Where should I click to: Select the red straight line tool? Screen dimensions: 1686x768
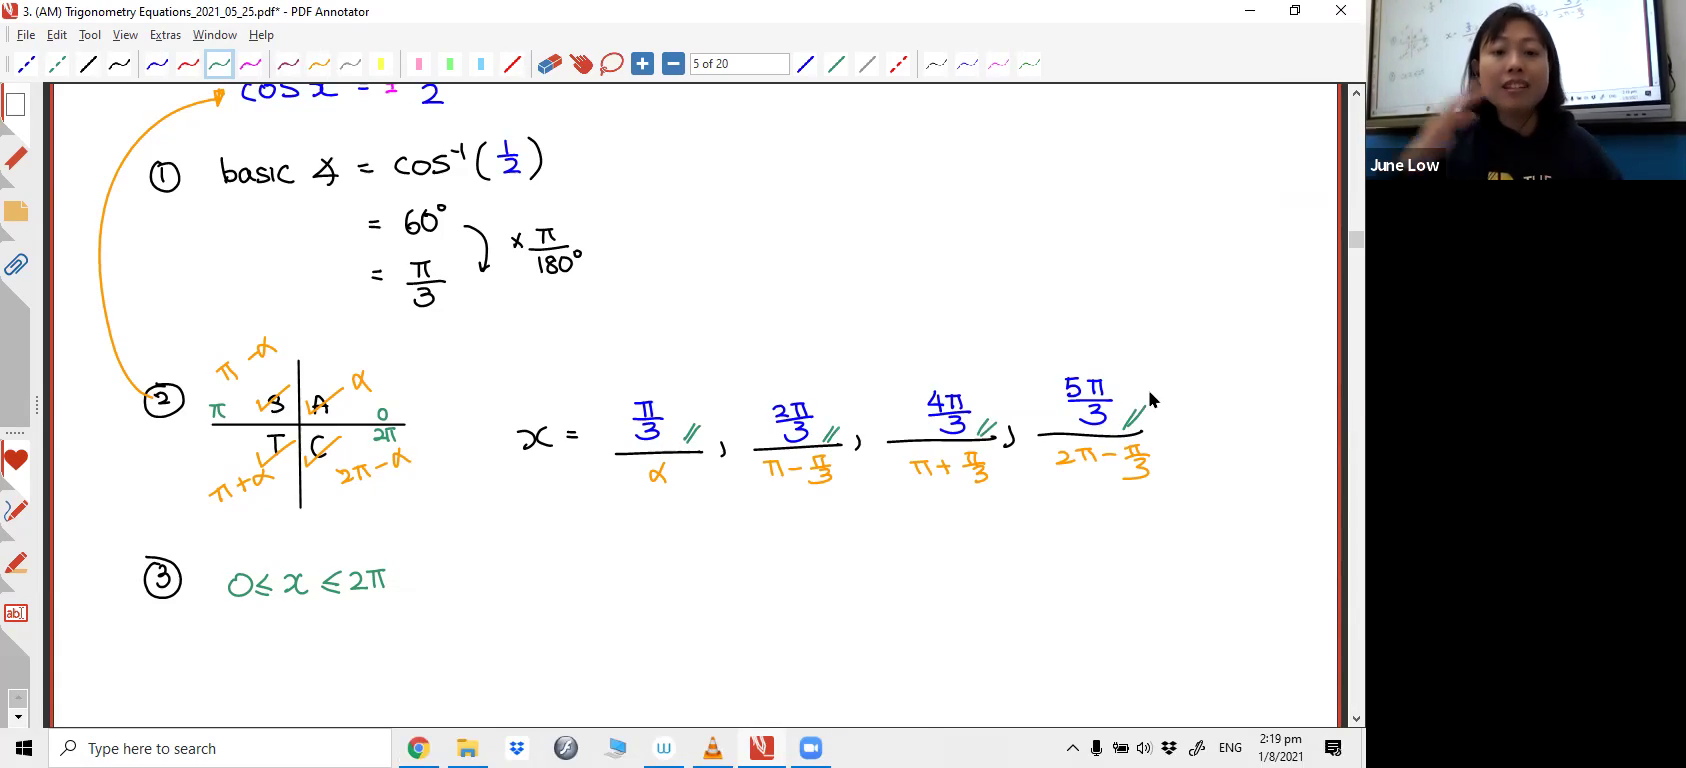click(512, 64)
